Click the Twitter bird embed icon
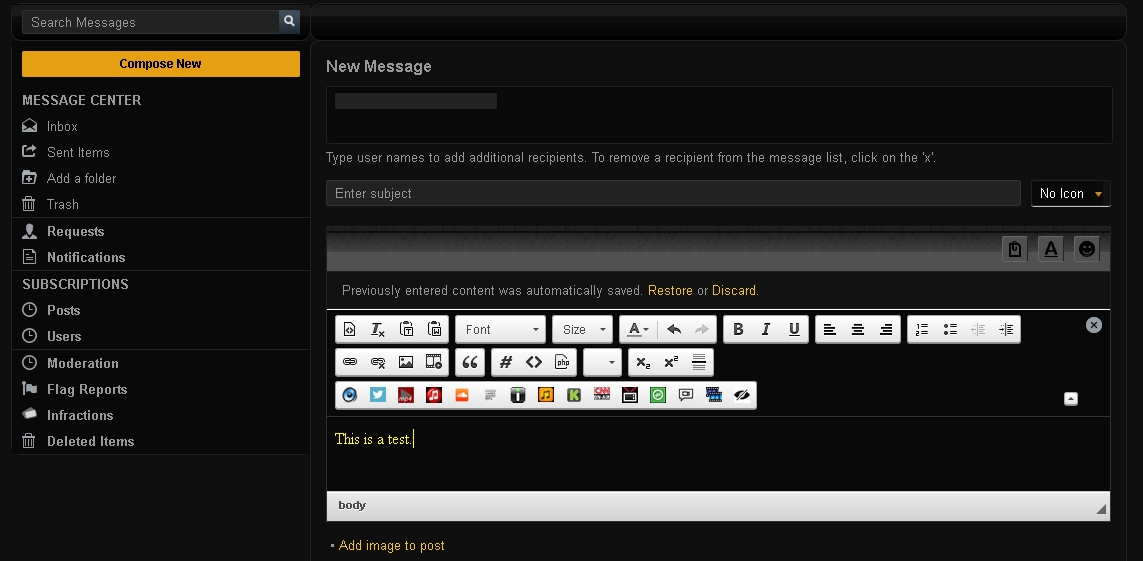The width and height of the screenshot is (1143, 561). 378,395
